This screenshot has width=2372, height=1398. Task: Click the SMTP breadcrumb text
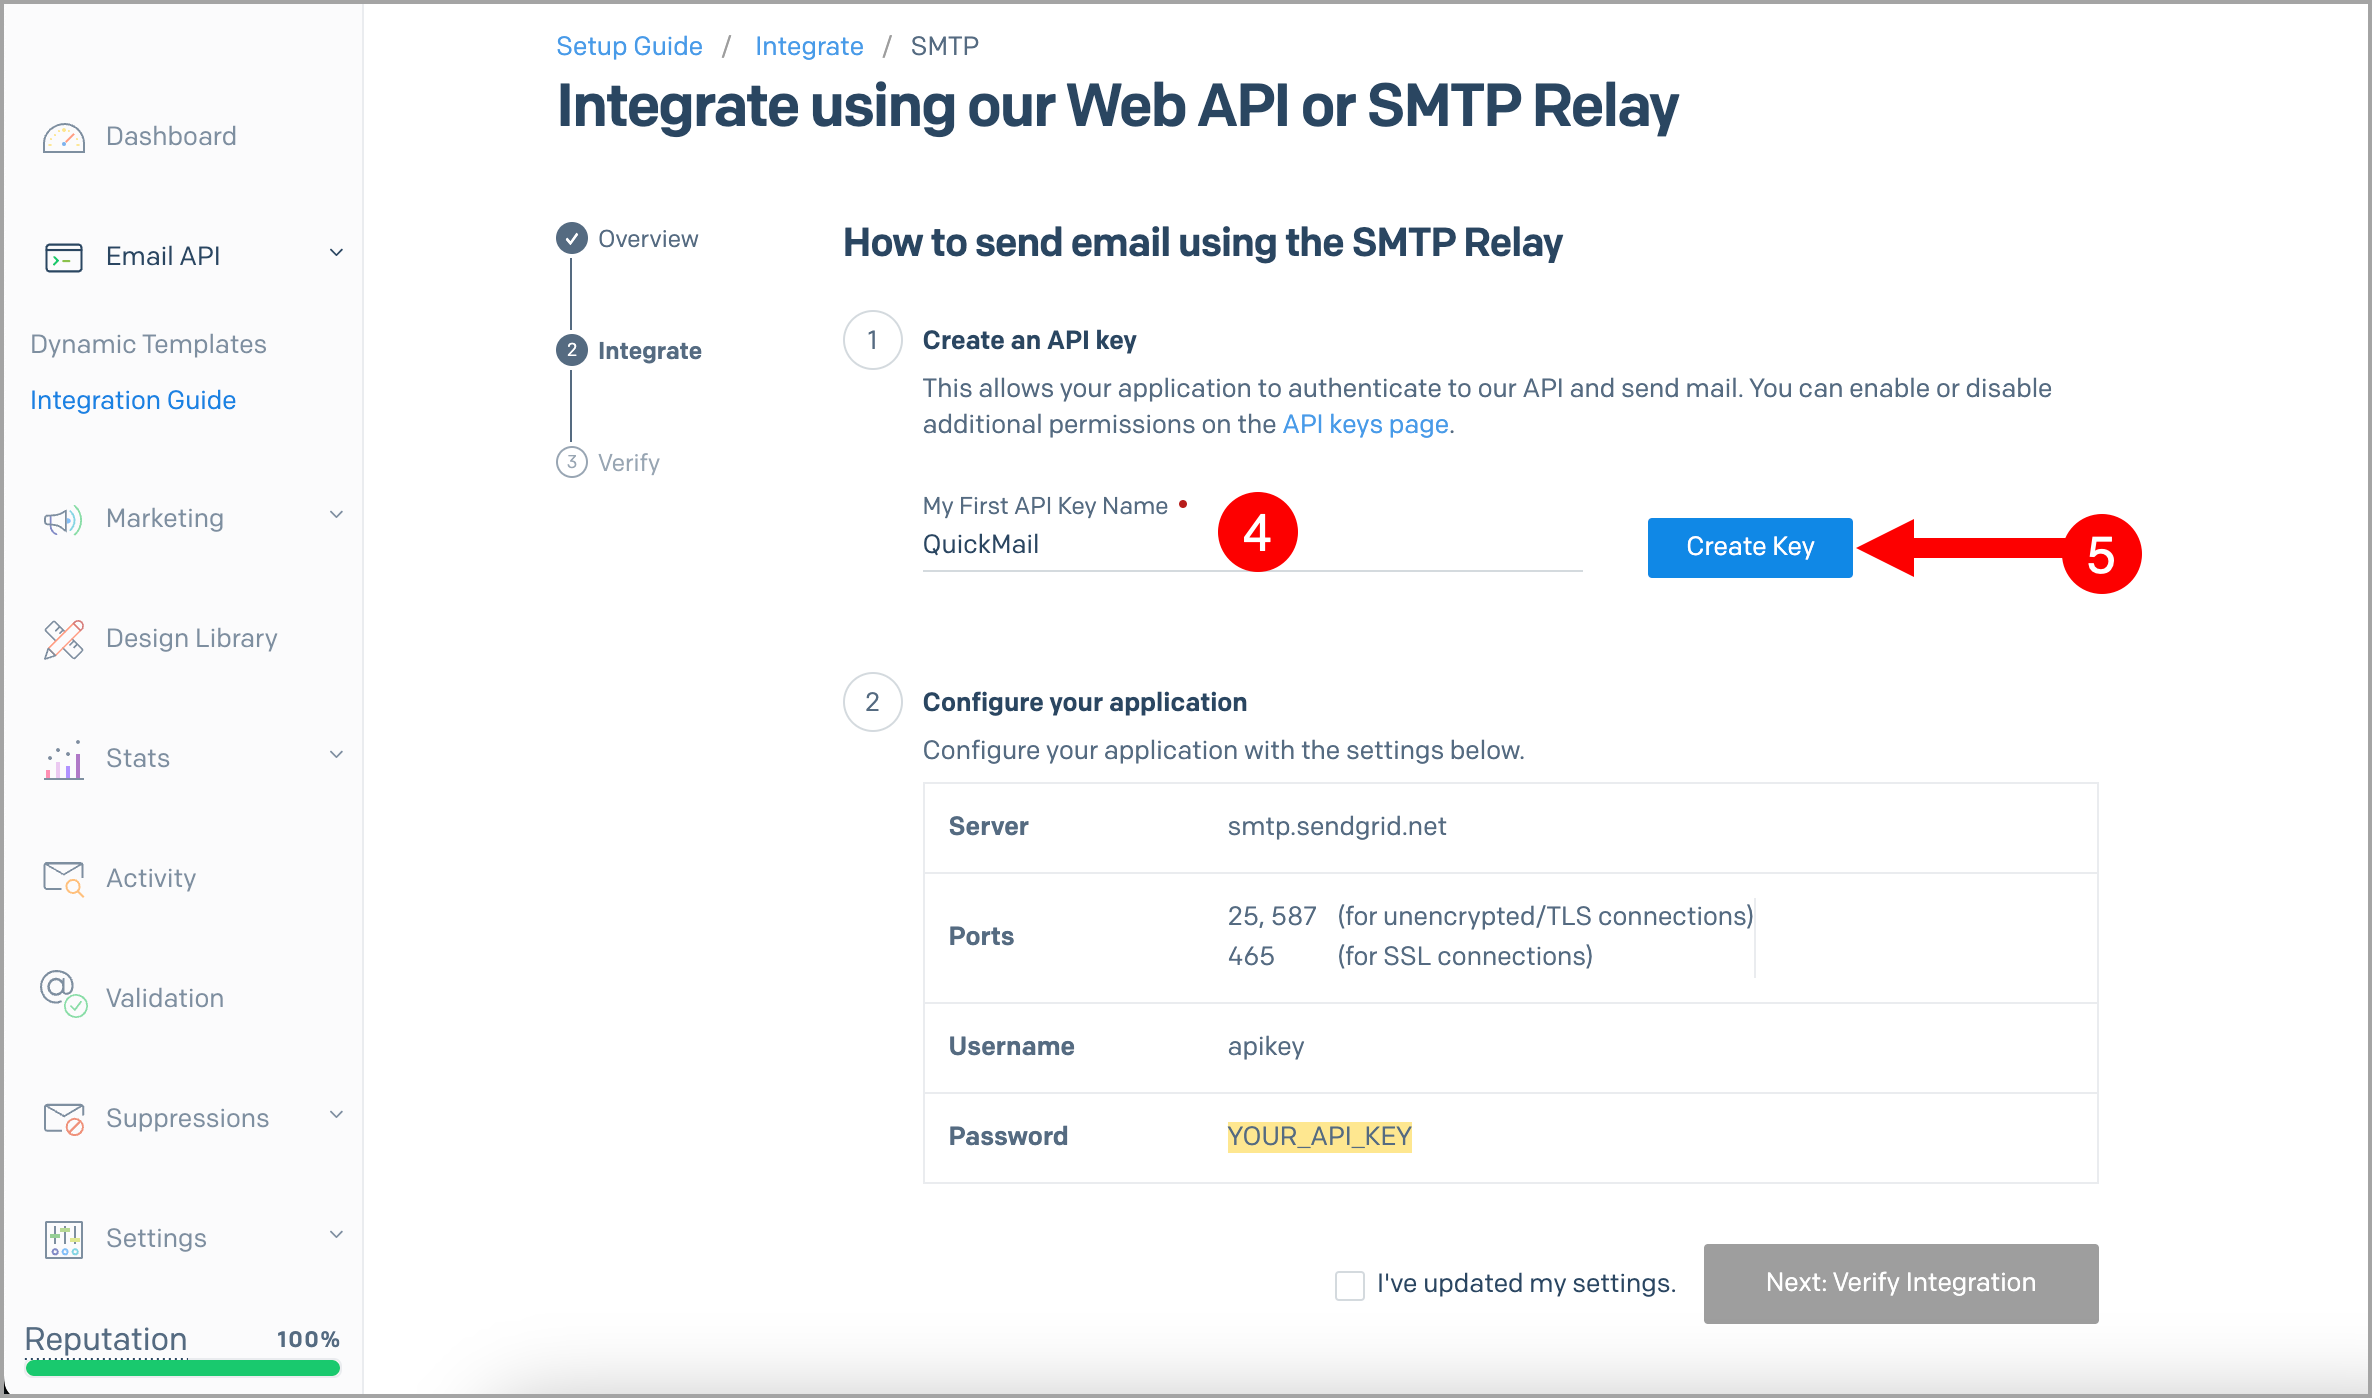click(944, 46)
